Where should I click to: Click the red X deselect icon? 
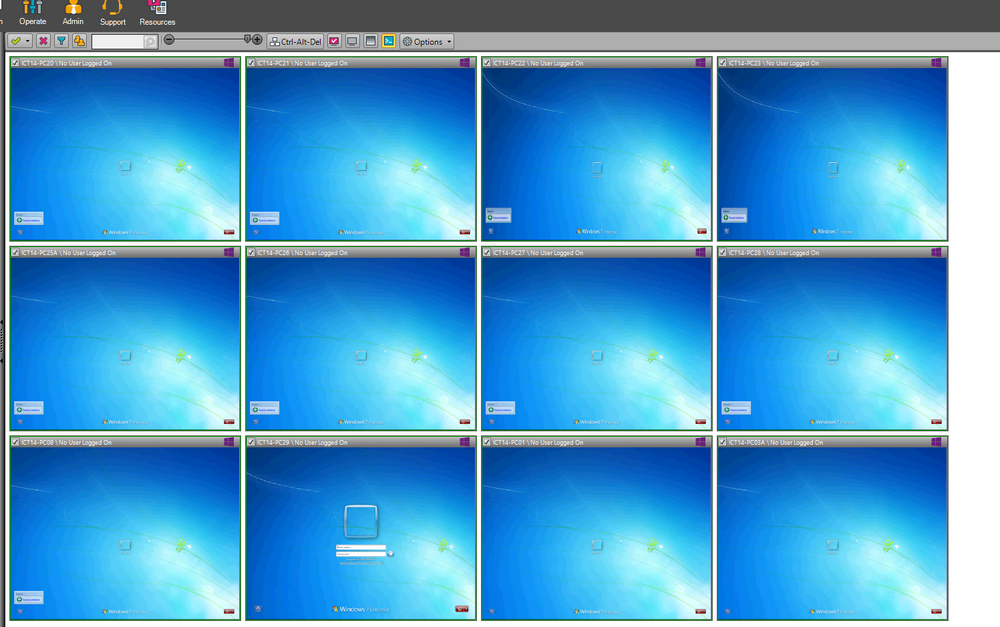point(43,41)
